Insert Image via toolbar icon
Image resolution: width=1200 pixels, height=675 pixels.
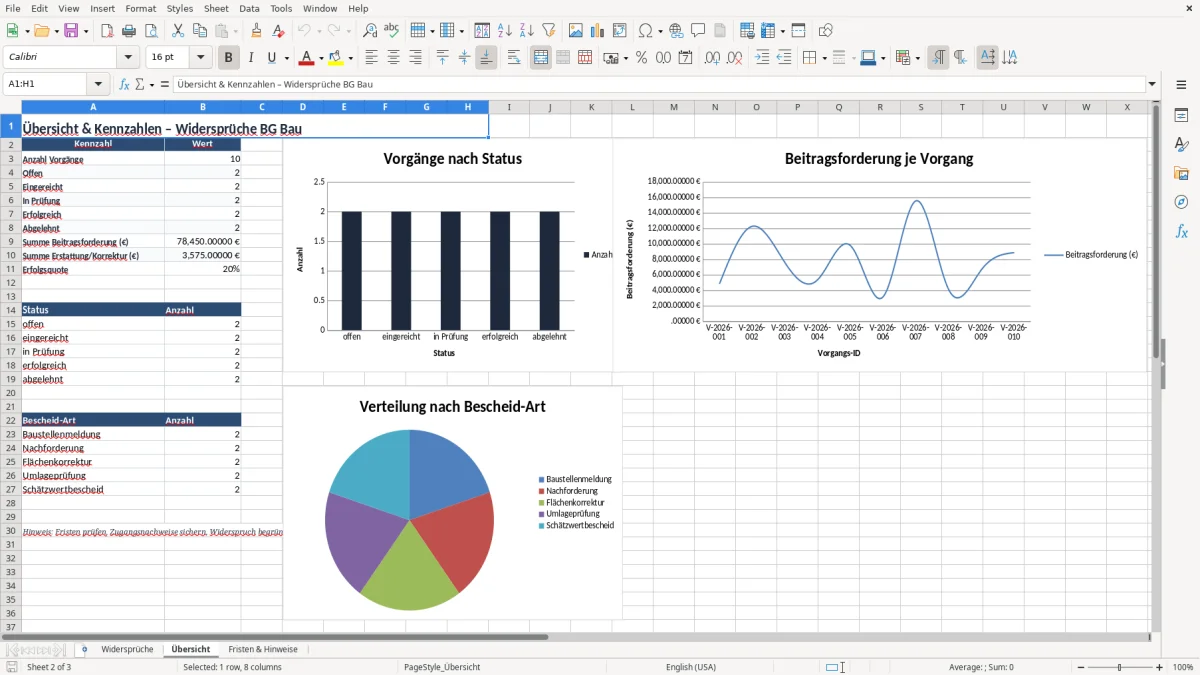click(x=576, y=31)
